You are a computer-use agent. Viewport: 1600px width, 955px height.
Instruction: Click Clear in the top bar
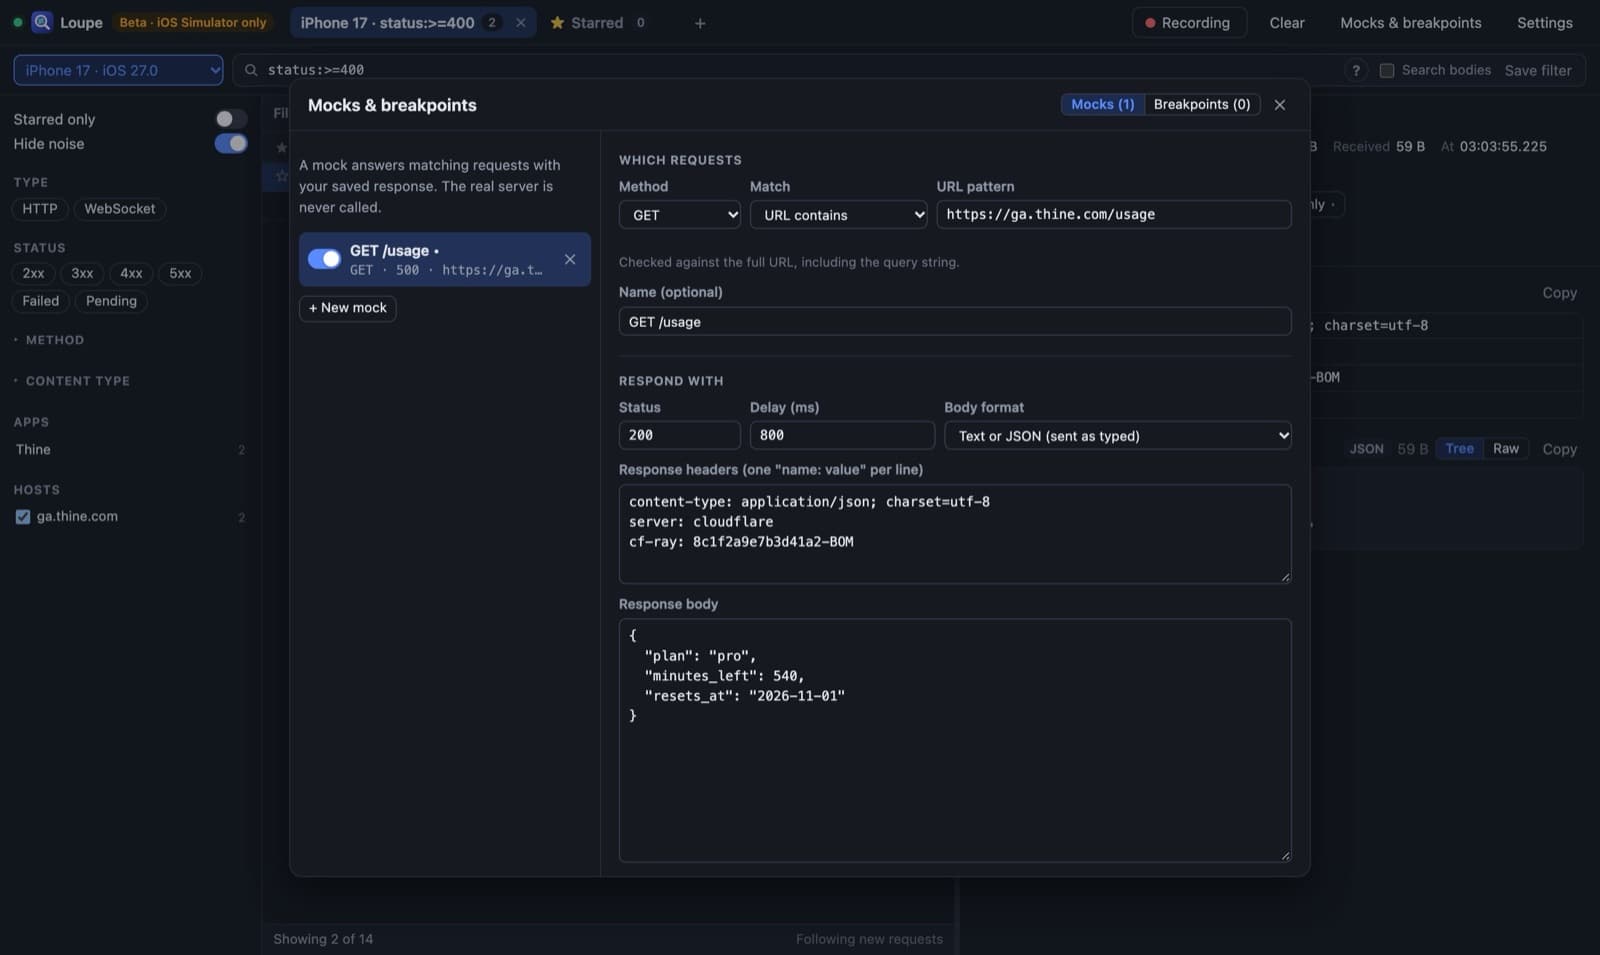1287,23
